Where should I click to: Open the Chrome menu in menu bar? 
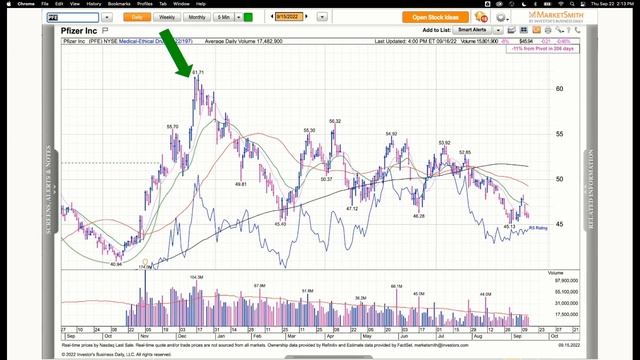point(26,4)
